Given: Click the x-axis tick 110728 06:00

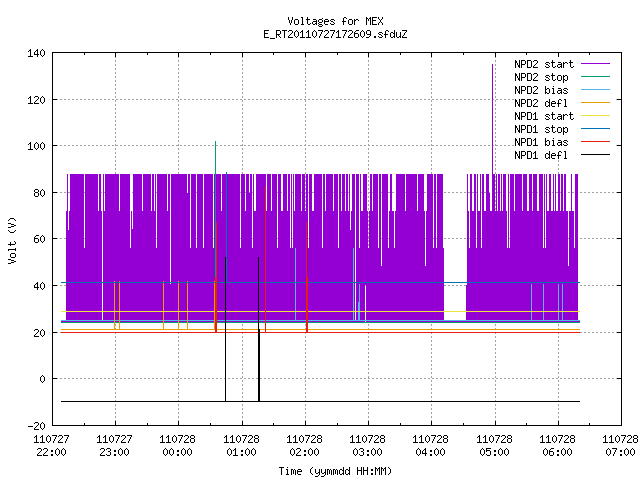Looking at the screenshot, I should (x=558, y=446).
